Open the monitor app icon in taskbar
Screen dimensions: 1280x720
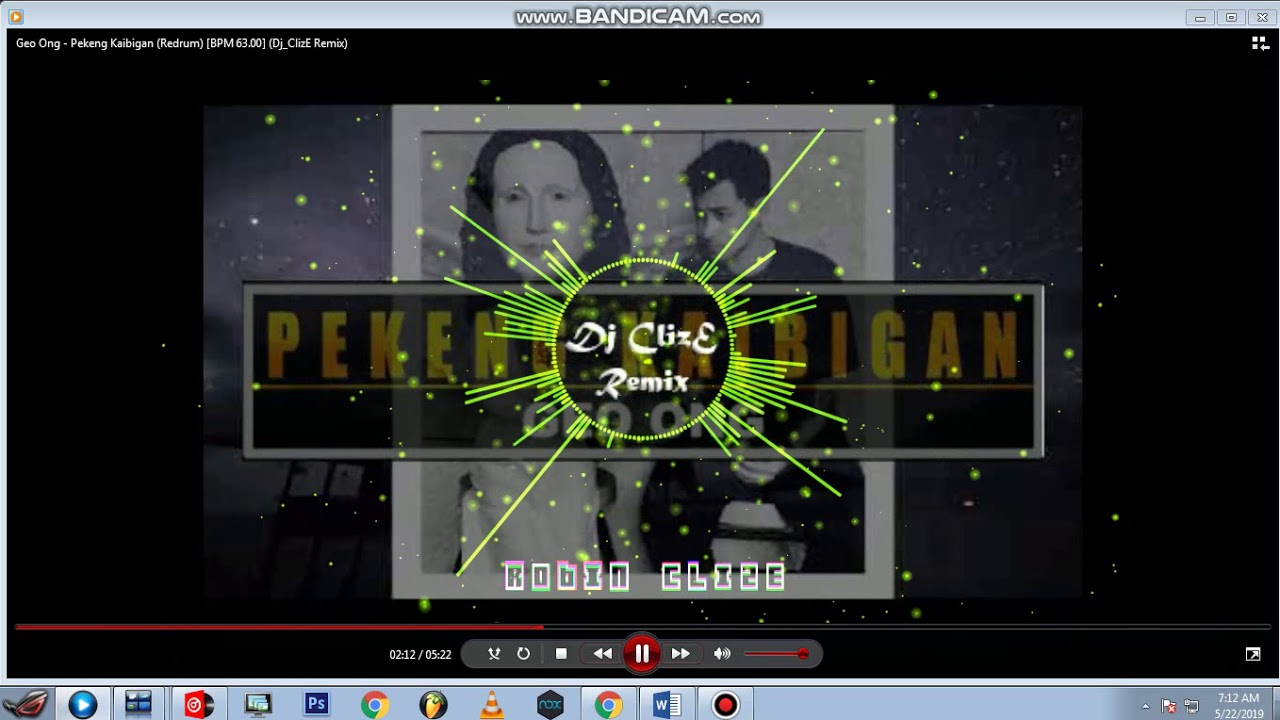tap(258, 705)
